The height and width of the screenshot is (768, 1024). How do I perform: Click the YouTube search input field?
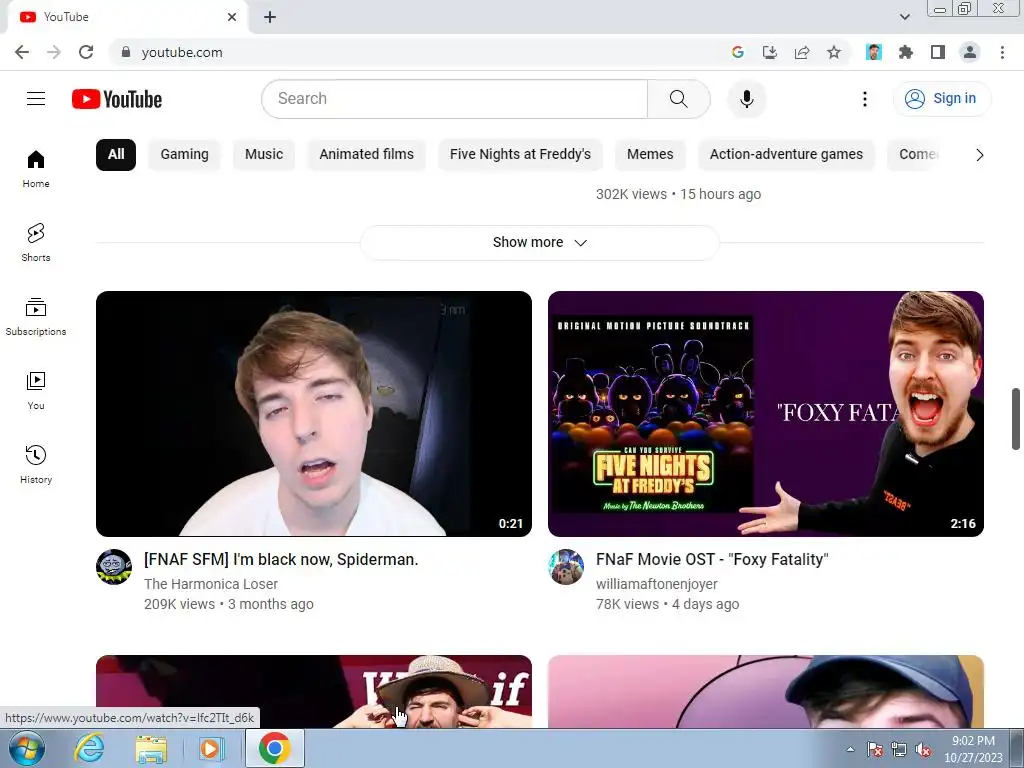(455, 99)
